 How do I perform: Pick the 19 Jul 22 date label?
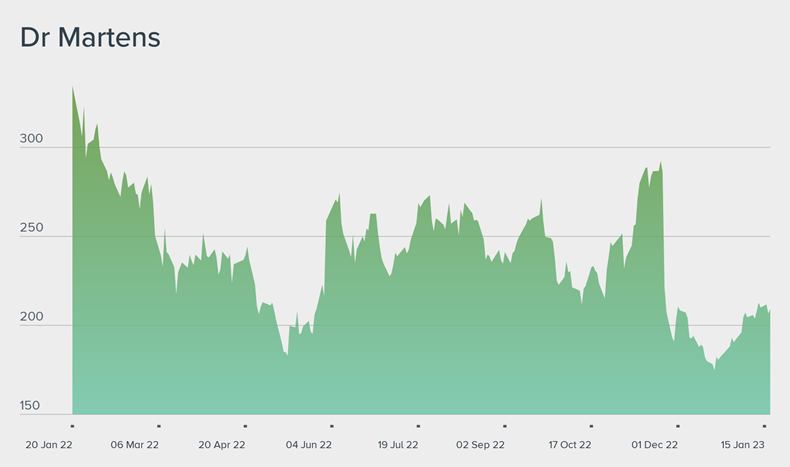[397, 444]
